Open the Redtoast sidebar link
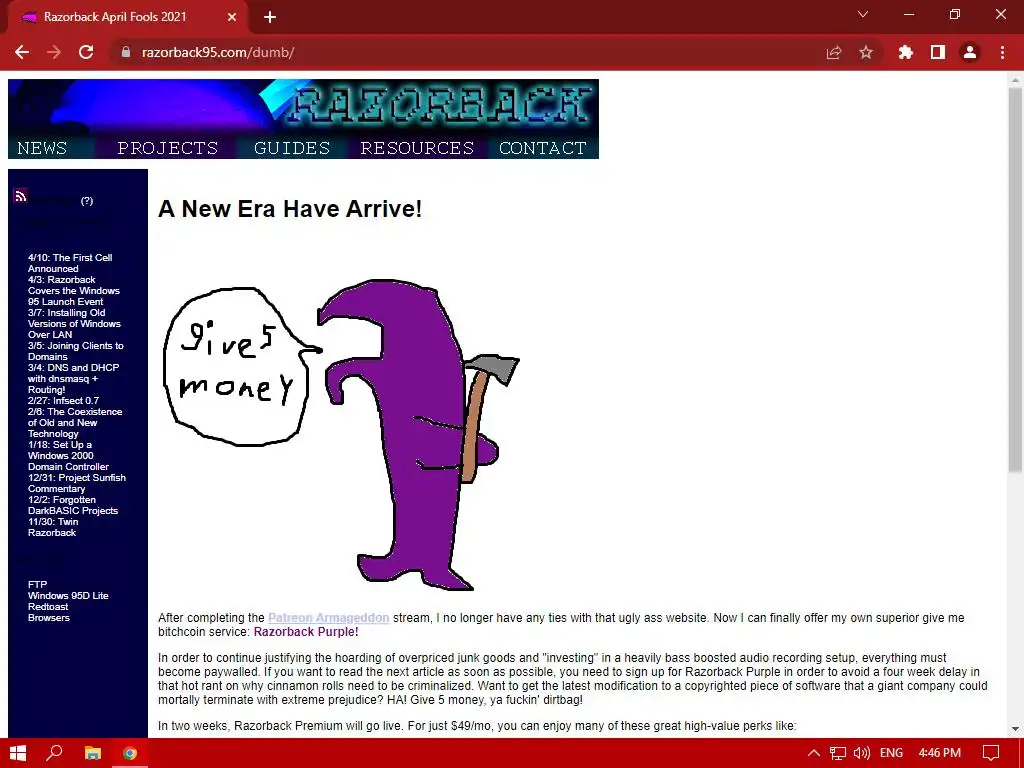 [x=48, y=607]
